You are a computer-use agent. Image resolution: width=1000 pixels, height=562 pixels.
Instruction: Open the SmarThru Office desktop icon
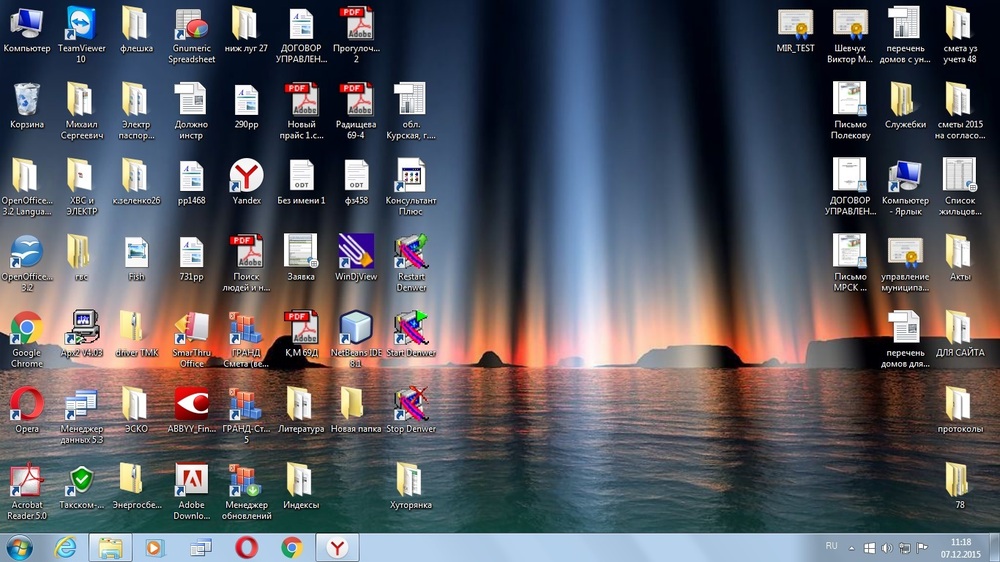[x=191, y=328]
